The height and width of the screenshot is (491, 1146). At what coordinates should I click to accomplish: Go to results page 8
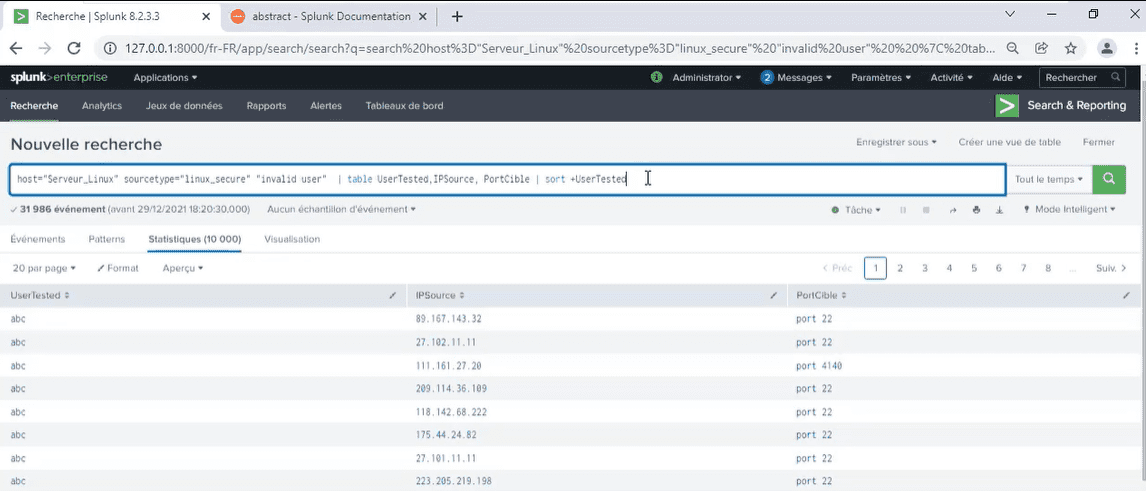click(x=1048, y=268)
